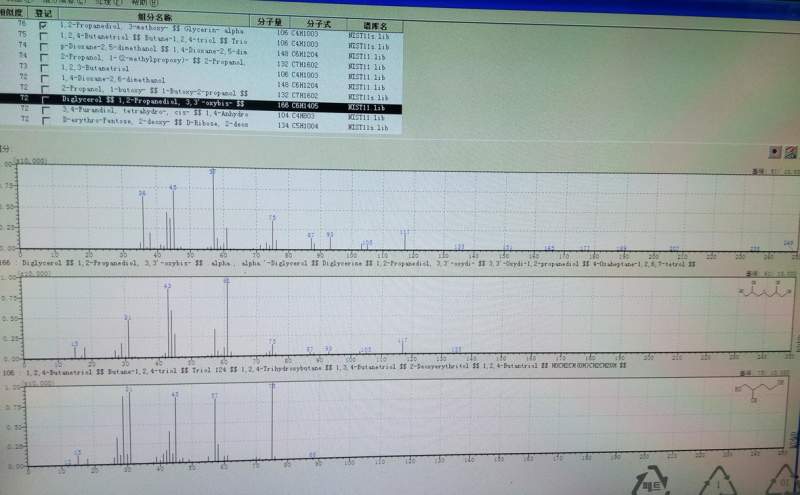Check the box for 1,2,3-Butanetriol row

44,68
